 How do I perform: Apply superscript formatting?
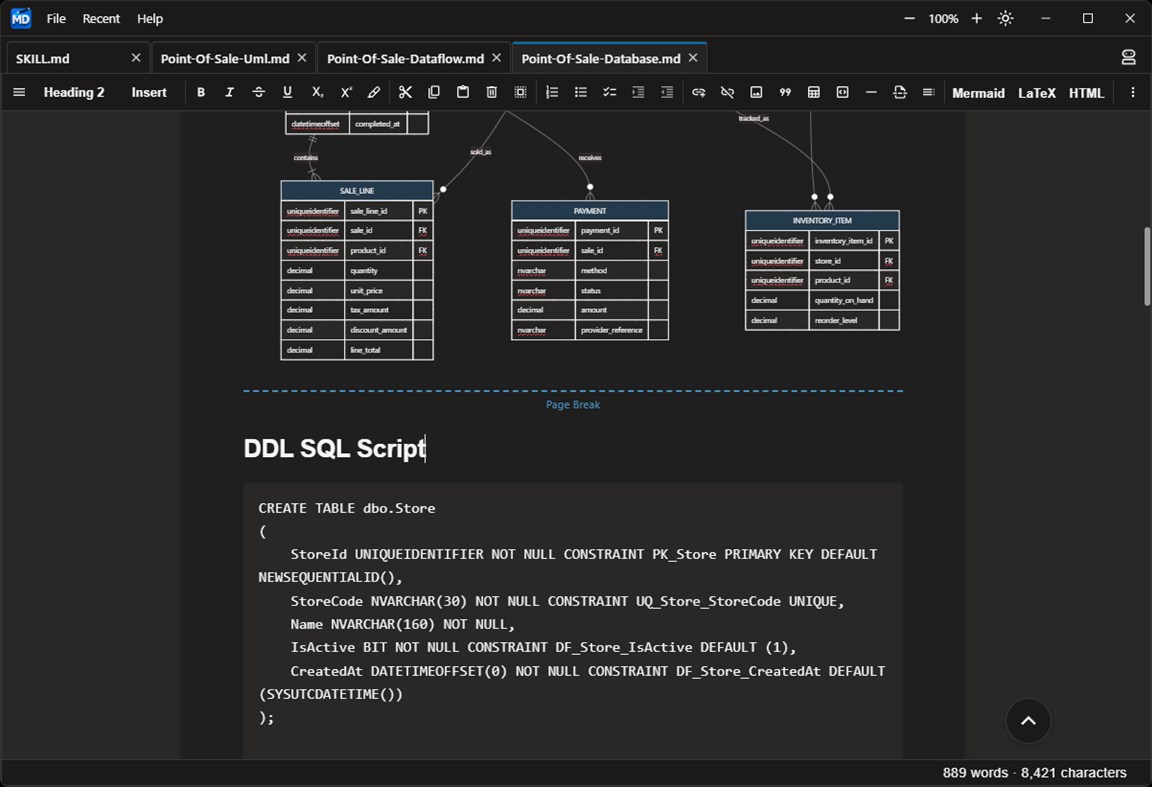coord(345,93)
